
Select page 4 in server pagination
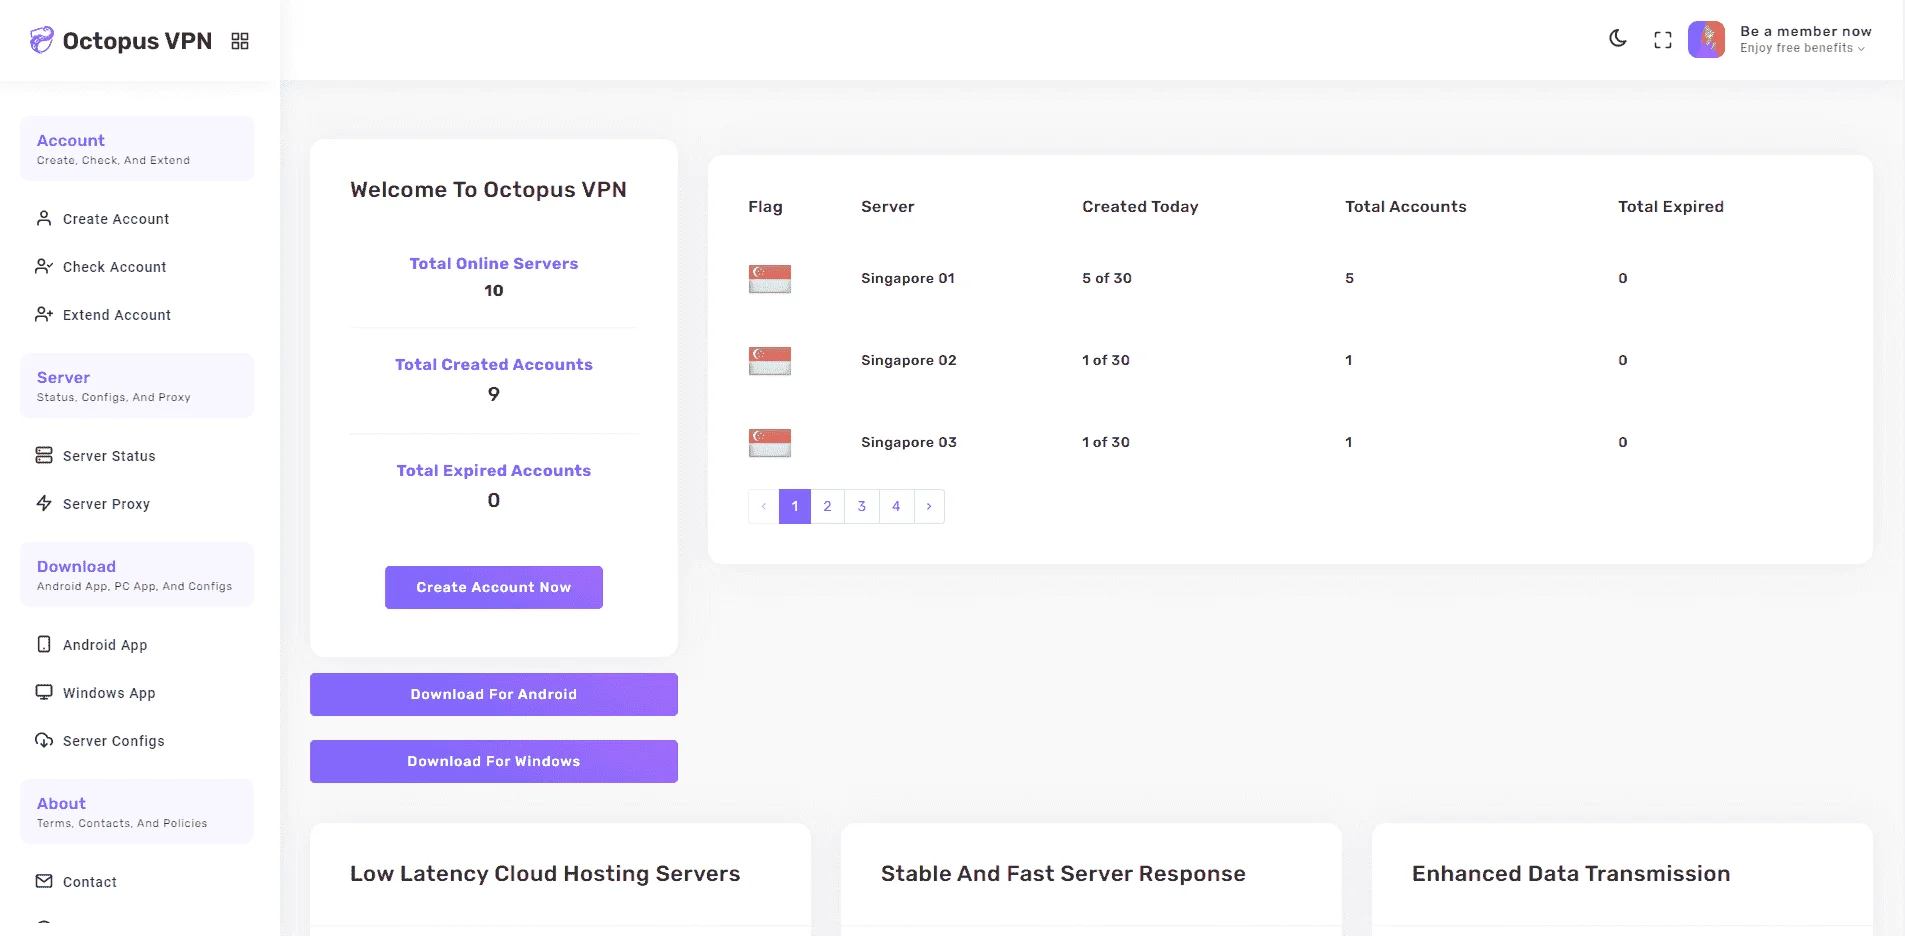click(x=896, y=506)
